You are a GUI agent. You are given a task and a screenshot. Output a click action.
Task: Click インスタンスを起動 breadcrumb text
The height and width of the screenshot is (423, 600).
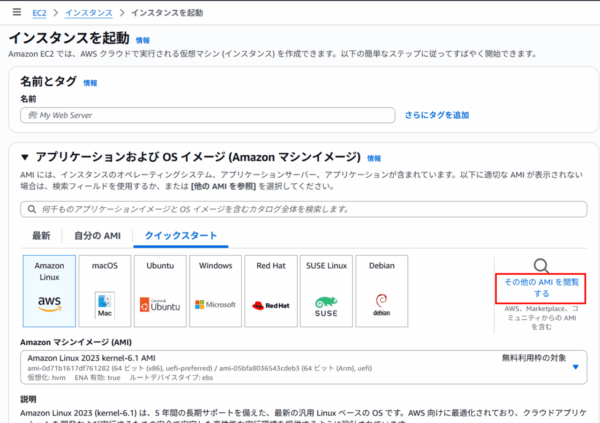pos(167,13)
